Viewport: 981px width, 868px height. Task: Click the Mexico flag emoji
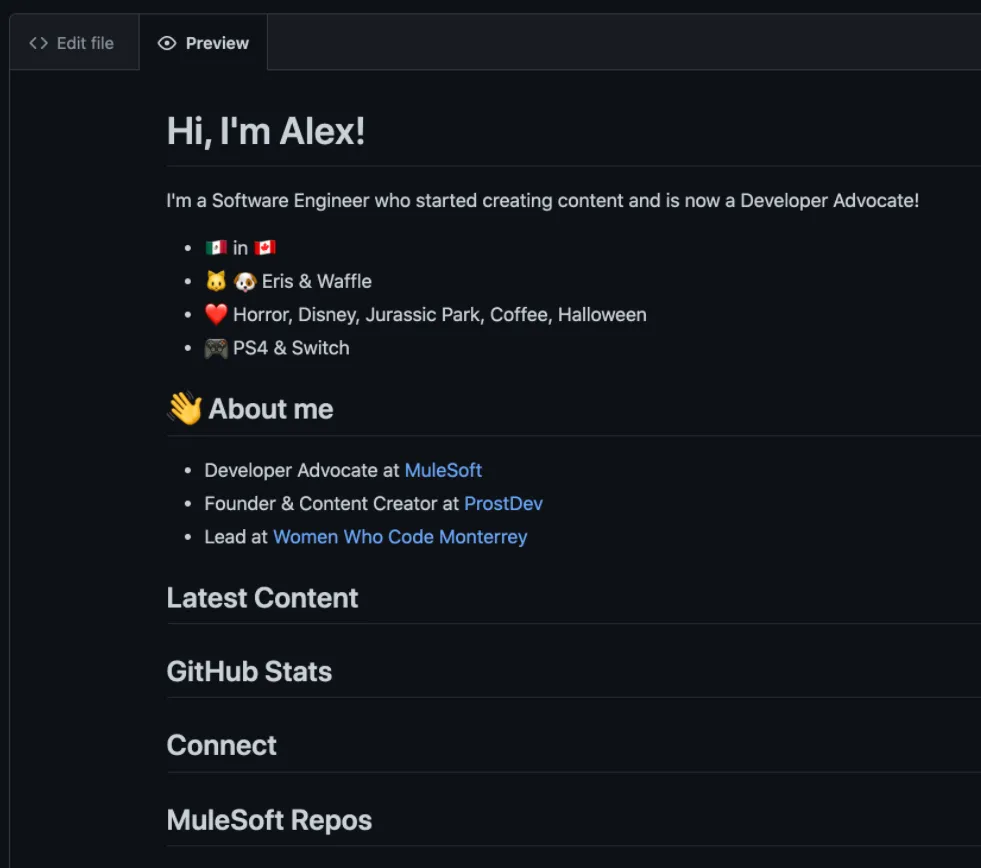[216, 248]
